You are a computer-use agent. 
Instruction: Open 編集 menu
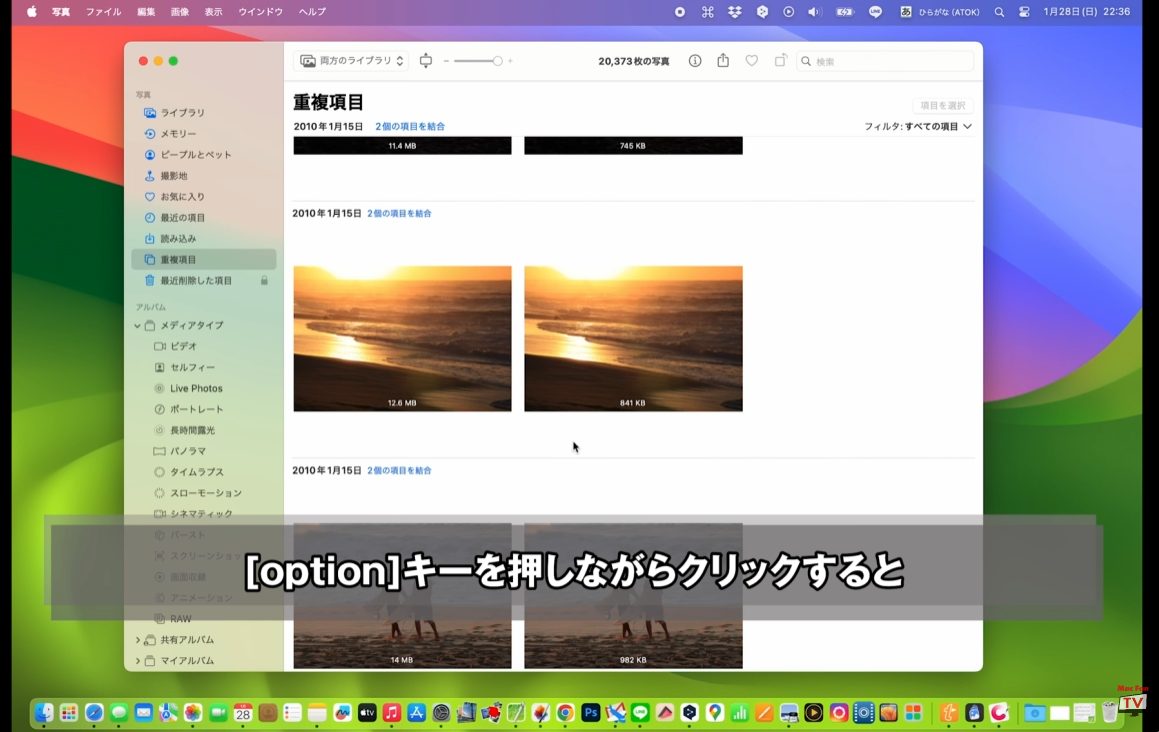[146, 12]
